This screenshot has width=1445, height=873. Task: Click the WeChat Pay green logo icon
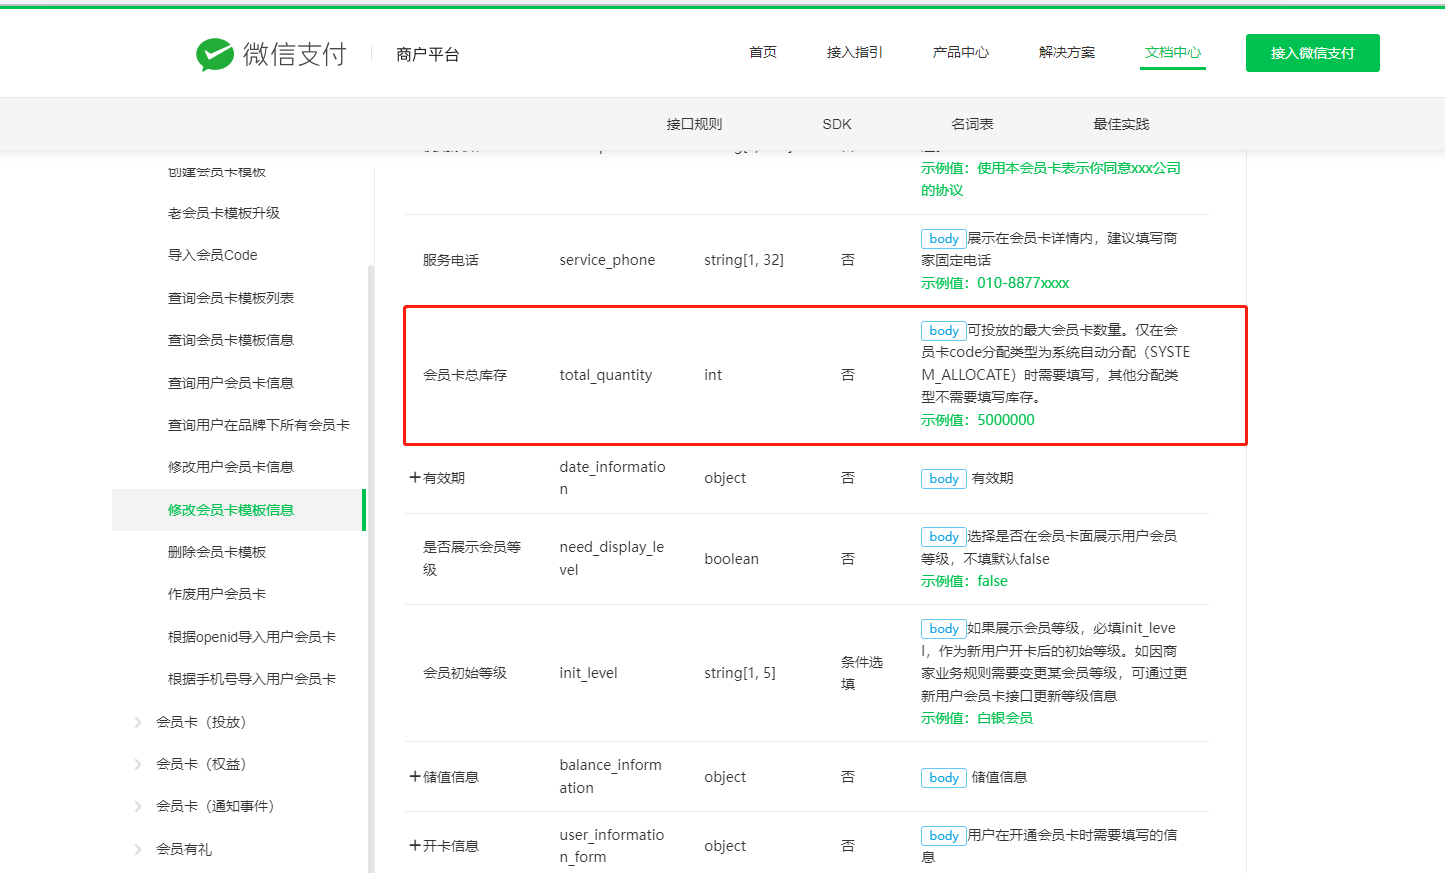[x=215, y=54]
